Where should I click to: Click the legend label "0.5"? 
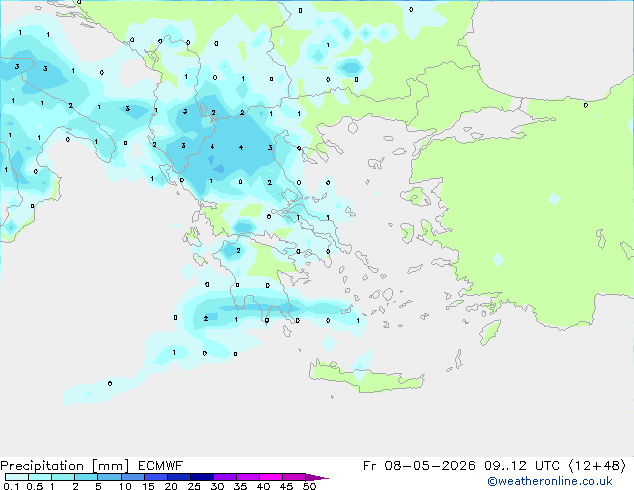(35, 486)
